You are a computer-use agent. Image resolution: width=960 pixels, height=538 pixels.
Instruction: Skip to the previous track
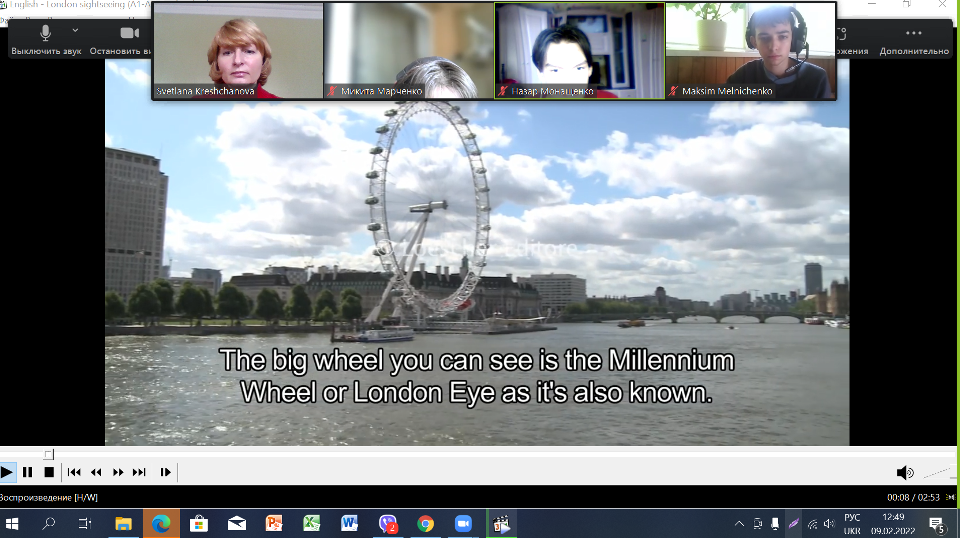coord(74,472)
